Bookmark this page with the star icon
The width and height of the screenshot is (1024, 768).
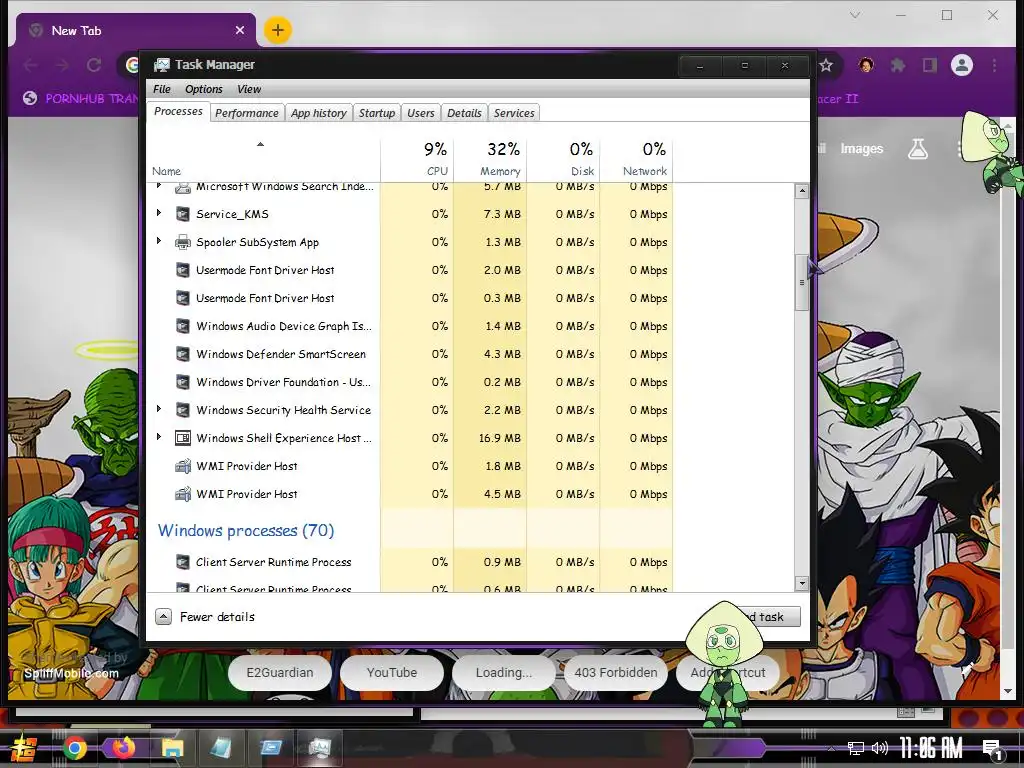825,65
